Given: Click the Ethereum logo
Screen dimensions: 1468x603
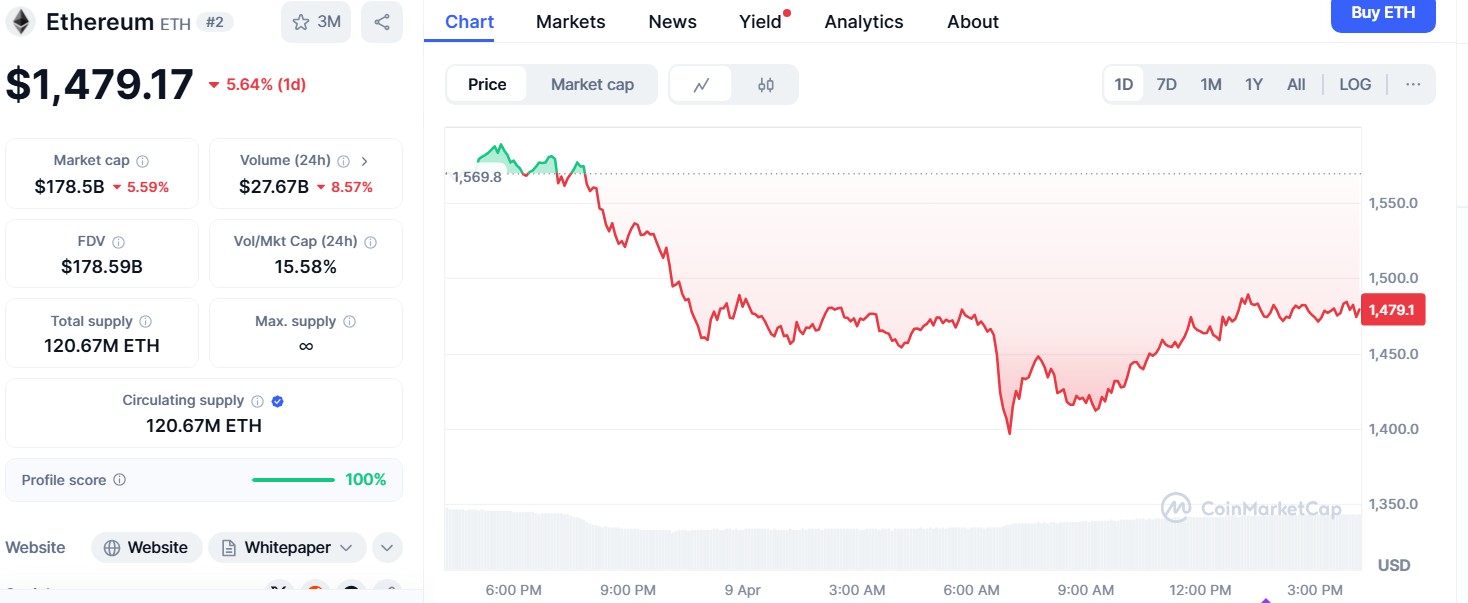Looking at the screenshot, I should tap(22, 21).
